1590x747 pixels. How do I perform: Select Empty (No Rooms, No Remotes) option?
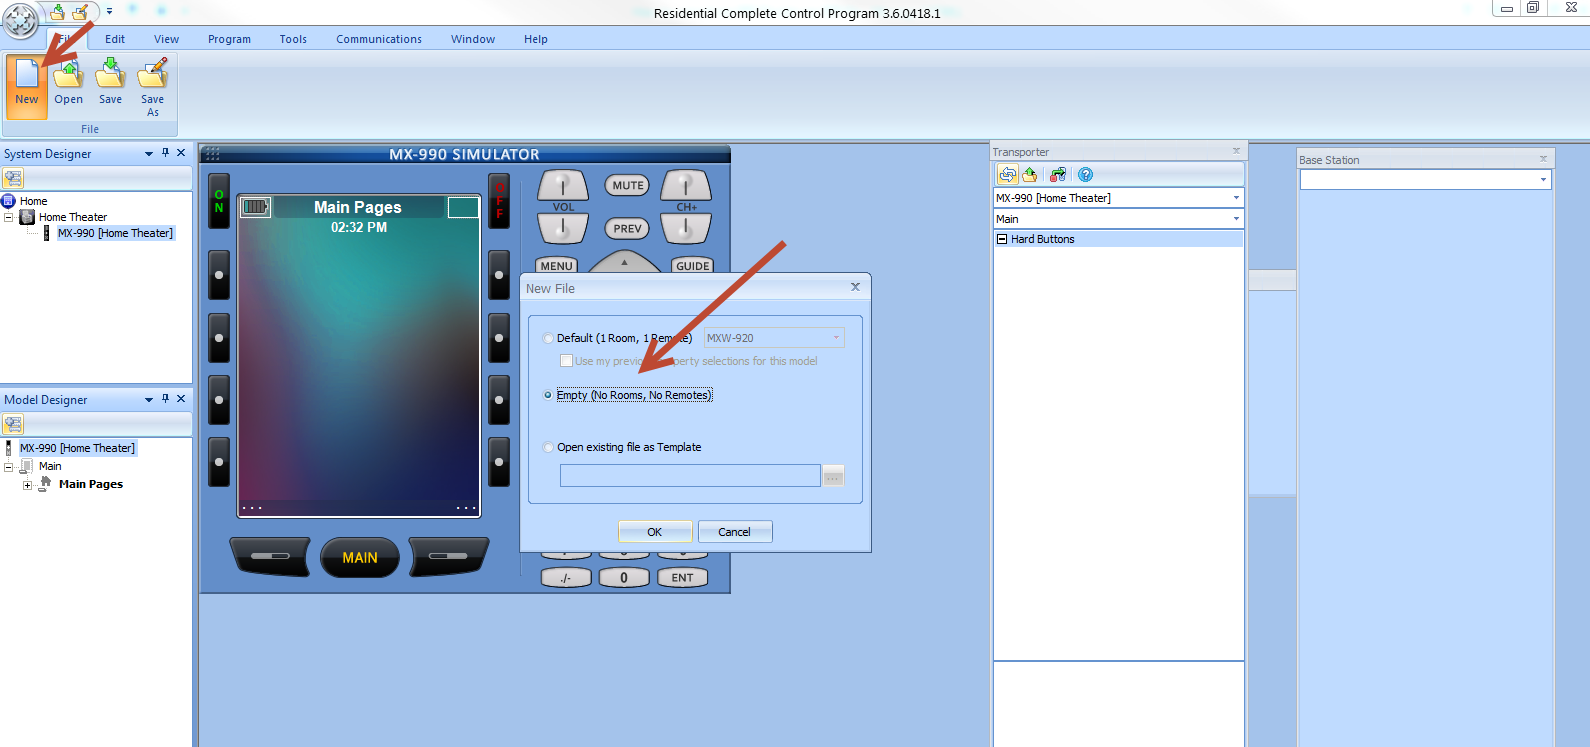[x=548, y=395]
